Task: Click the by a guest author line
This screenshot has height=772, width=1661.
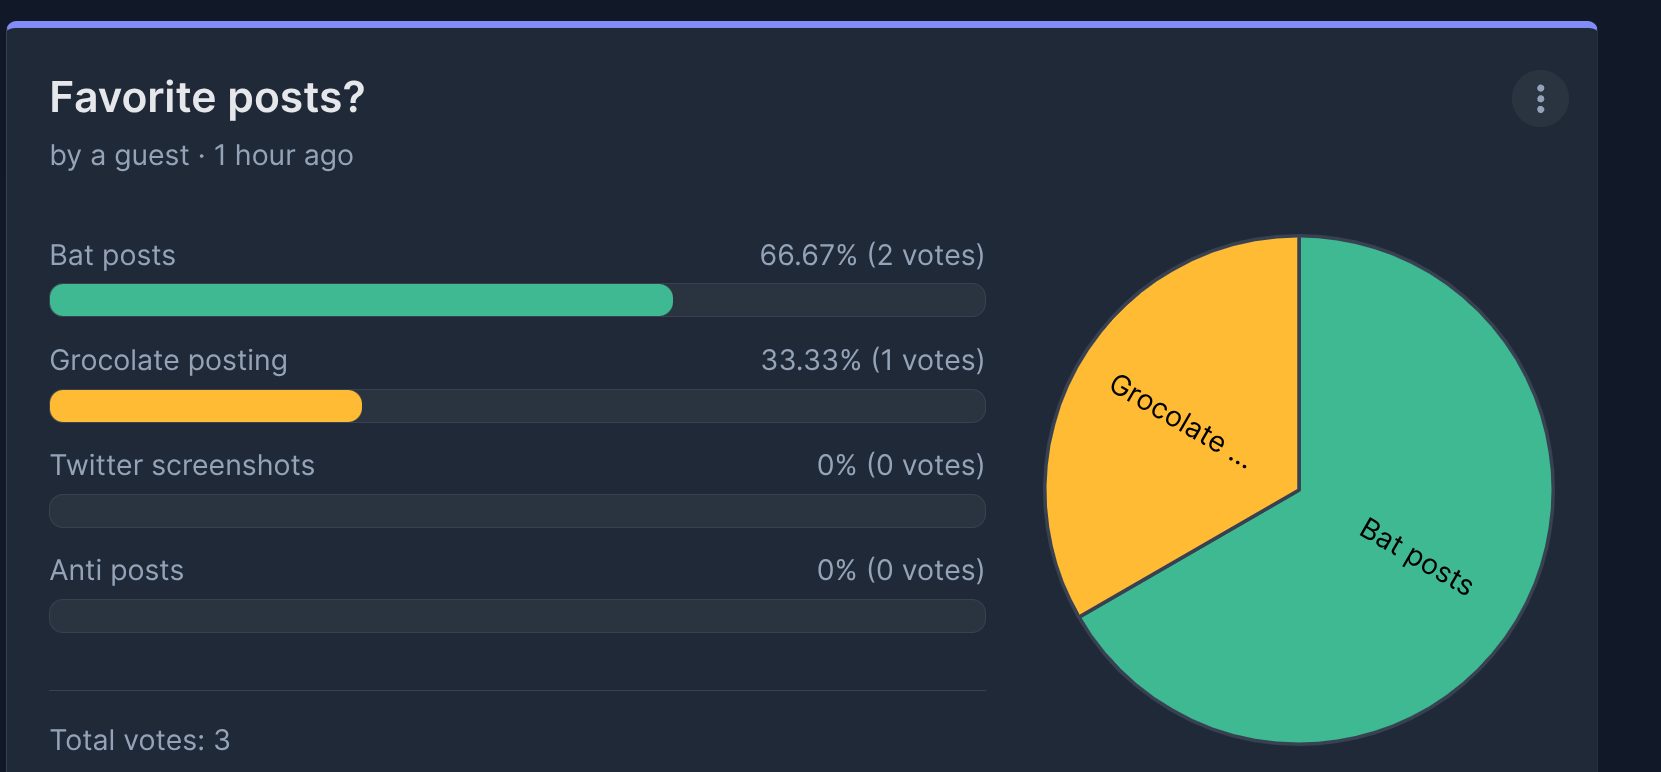Action: tap(201, 155)
